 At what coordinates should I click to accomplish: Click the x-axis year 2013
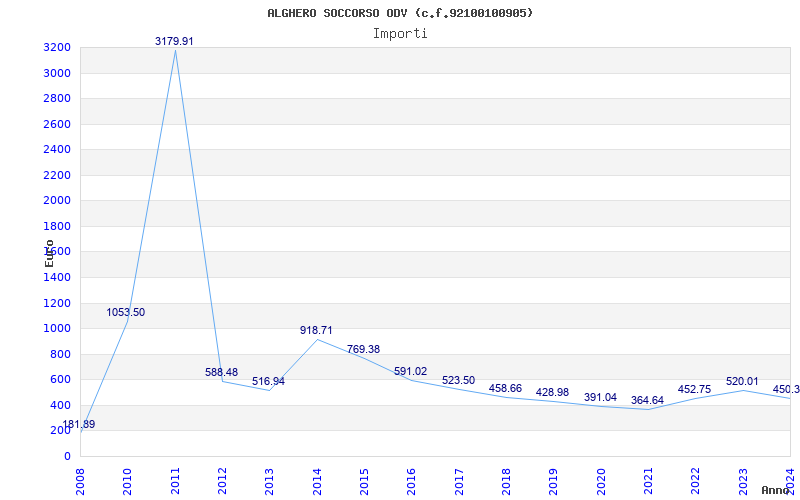click(x=269, y=482)
